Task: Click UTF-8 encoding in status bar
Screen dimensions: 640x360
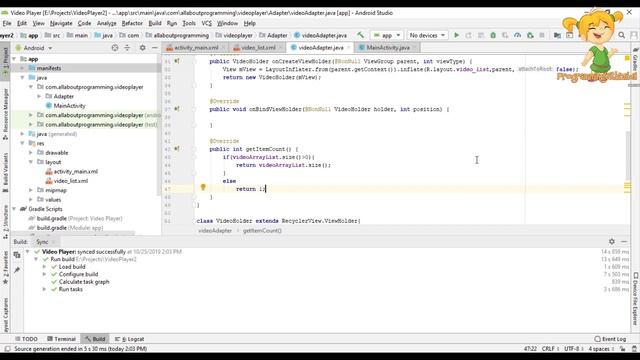Action: (x=572, y=349)
